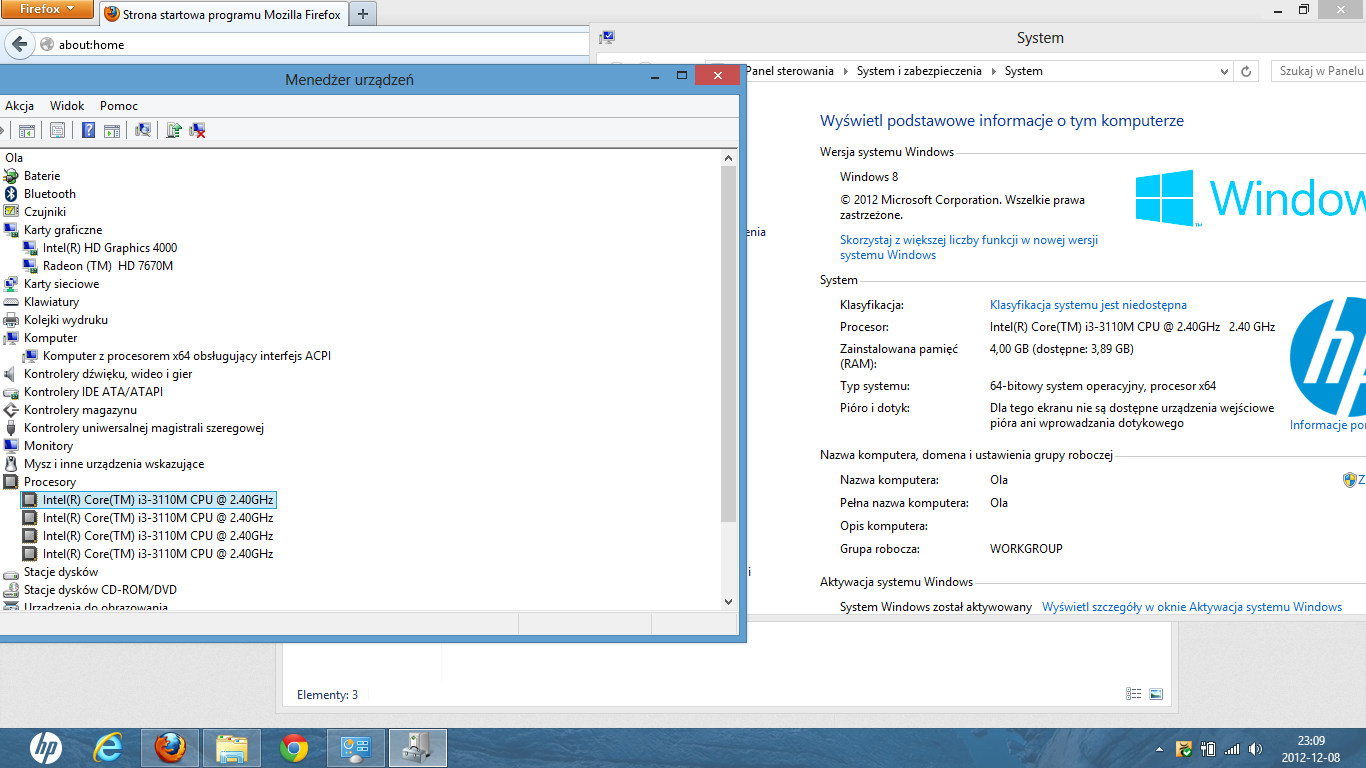1366x768 pixels.
Task: Select the Kolejki wydruku printer icon
Action: click(x=11, y=320)
